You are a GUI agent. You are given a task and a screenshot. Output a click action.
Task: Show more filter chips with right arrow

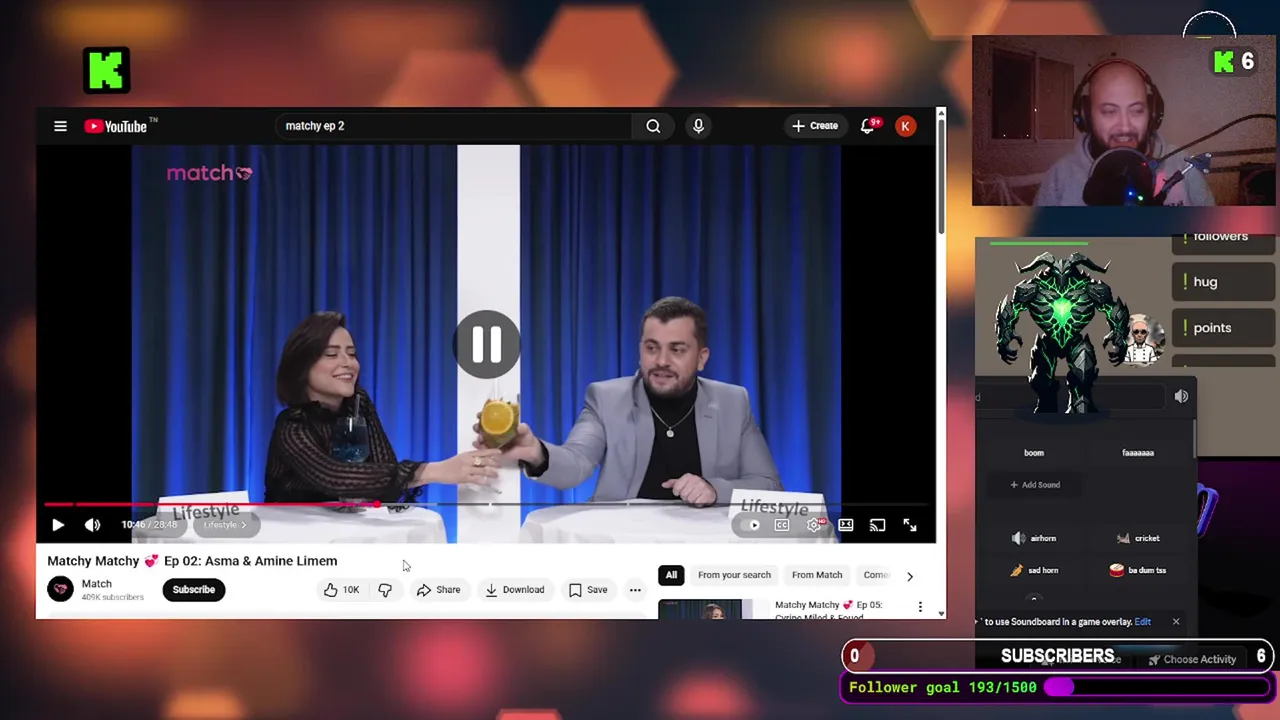tap(909, 576)
